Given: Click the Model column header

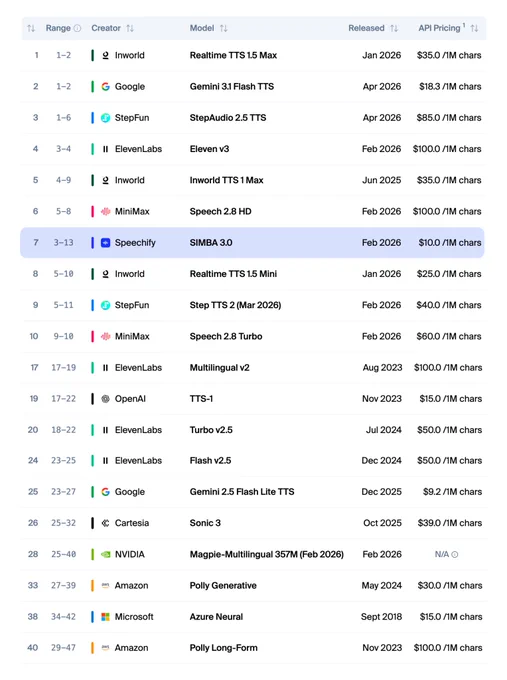Looking at the screenshot, I should (202, 28).
